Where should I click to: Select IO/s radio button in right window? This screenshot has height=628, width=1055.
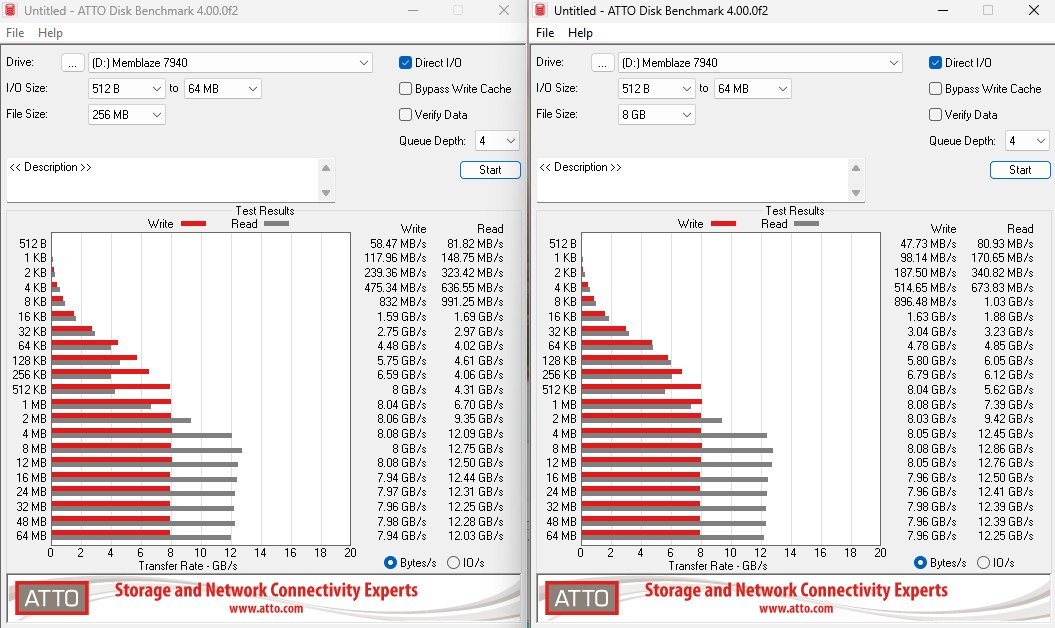pyautogui.click(x=983, y=563)
